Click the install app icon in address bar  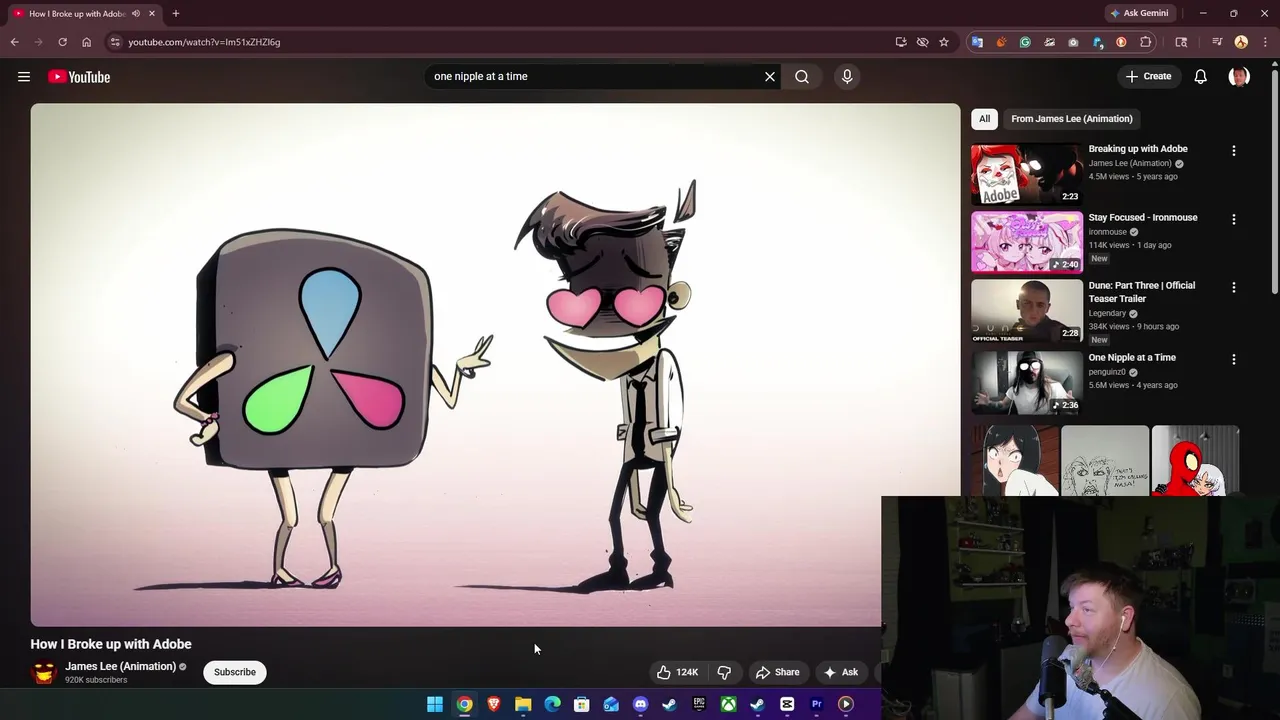click(901, 42)
